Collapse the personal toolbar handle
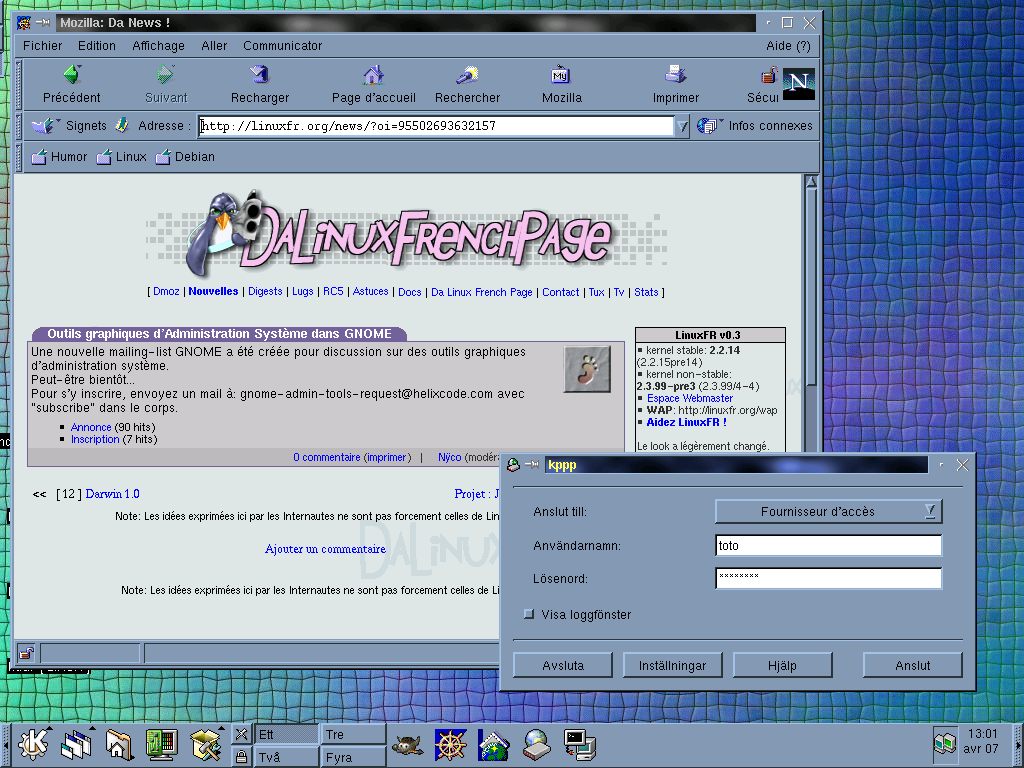The height and width of the screenshot is (768, 1024). tap(20, 157)
